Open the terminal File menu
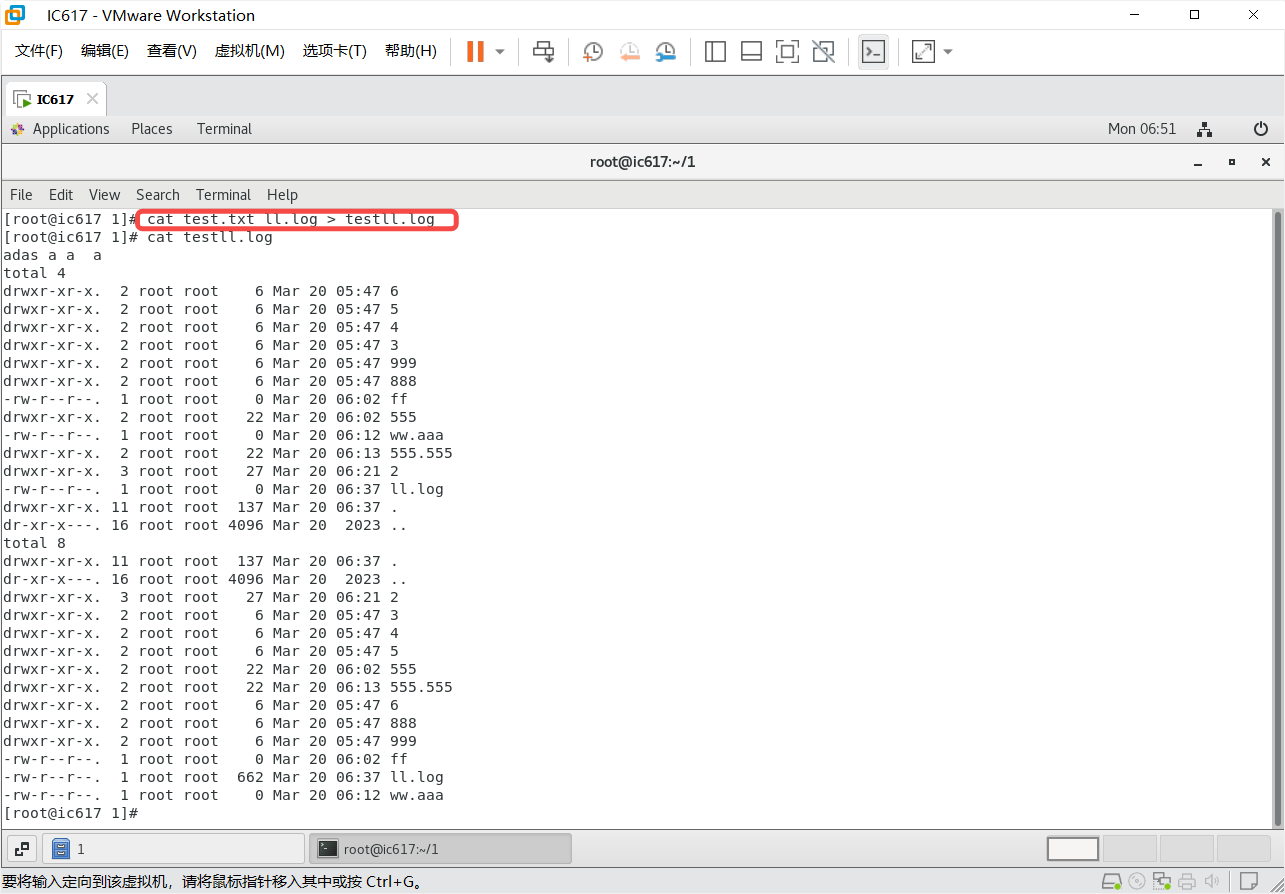Screen dimensions: 1285x894 (x=21, y=195)
